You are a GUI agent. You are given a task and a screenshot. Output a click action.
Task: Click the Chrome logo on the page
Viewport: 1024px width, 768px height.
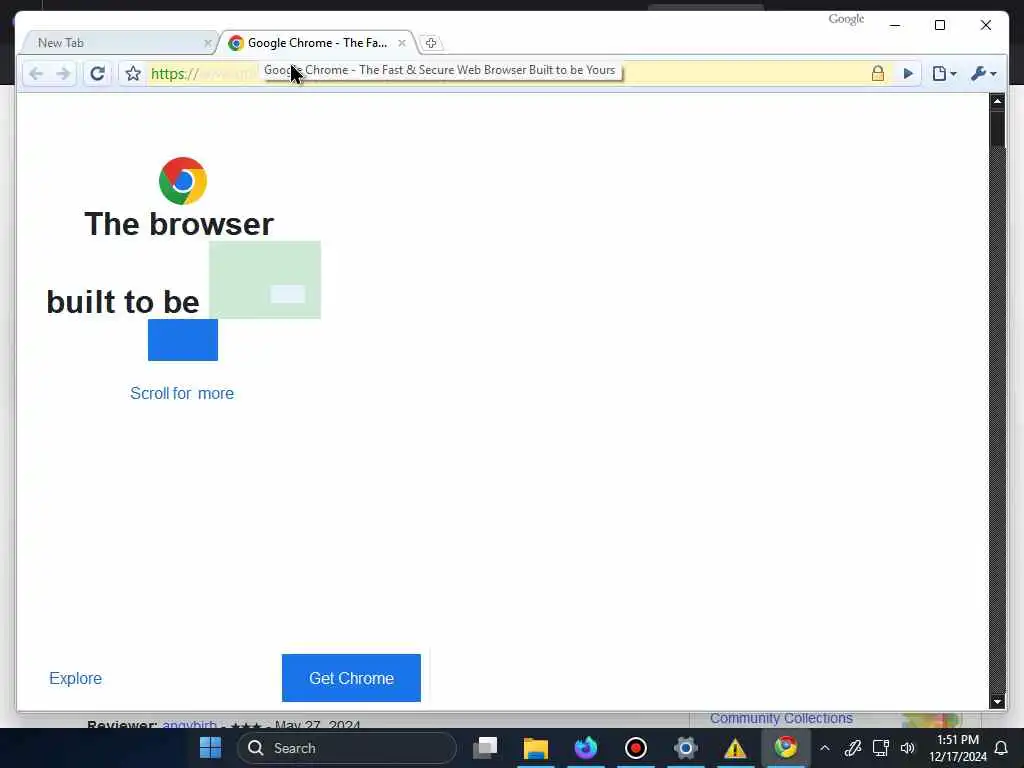point(183,181)
